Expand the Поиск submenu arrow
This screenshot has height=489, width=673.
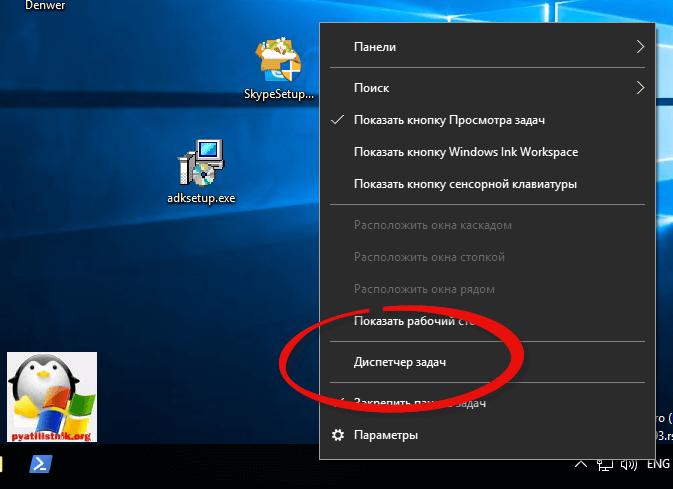pos(639,88)
